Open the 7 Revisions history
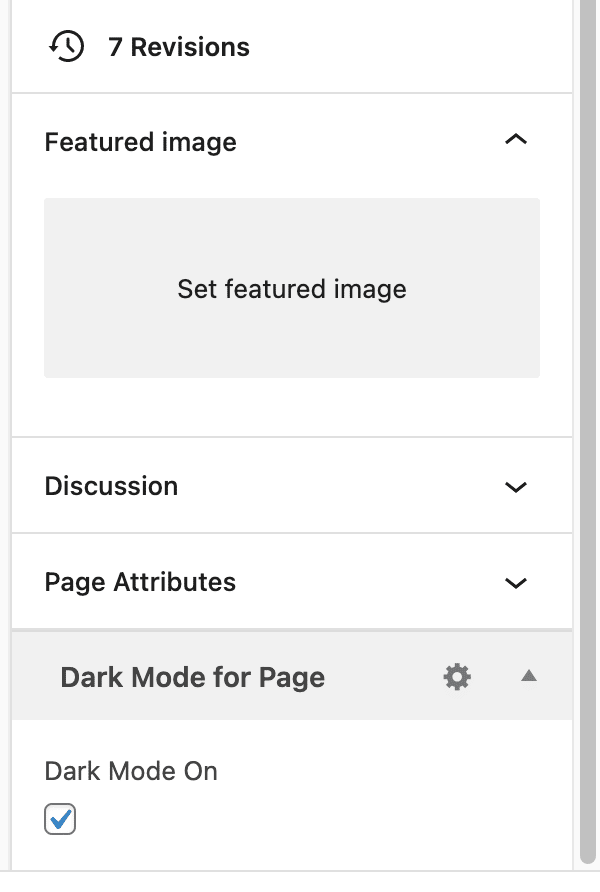Viewport: 600px width, 892px height. click(180, 46)
